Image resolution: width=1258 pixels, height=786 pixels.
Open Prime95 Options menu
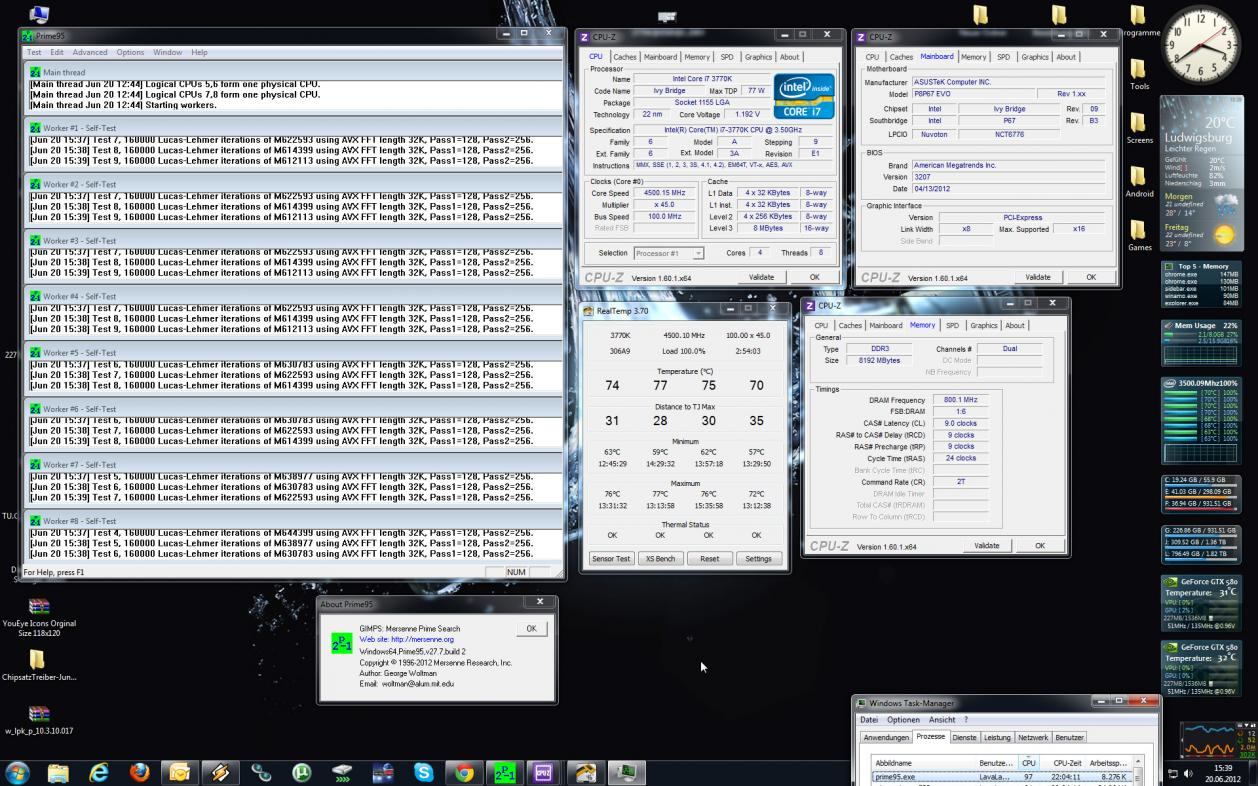(130, 52)
